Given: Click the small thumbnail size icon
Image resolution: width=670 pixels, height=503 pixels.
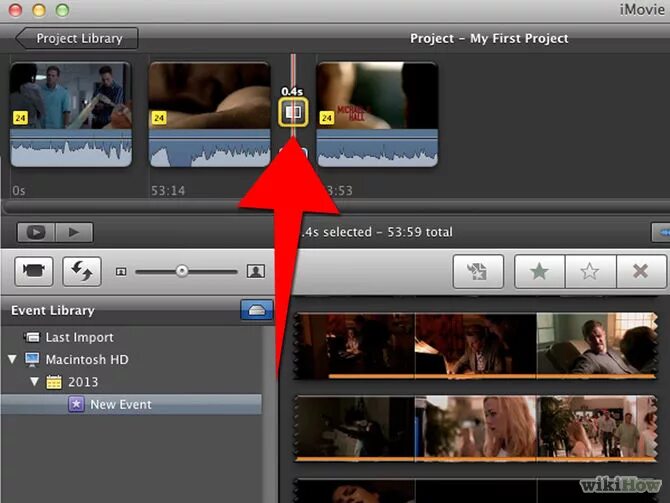Looking at the screenshot, I should pos(121,271).
